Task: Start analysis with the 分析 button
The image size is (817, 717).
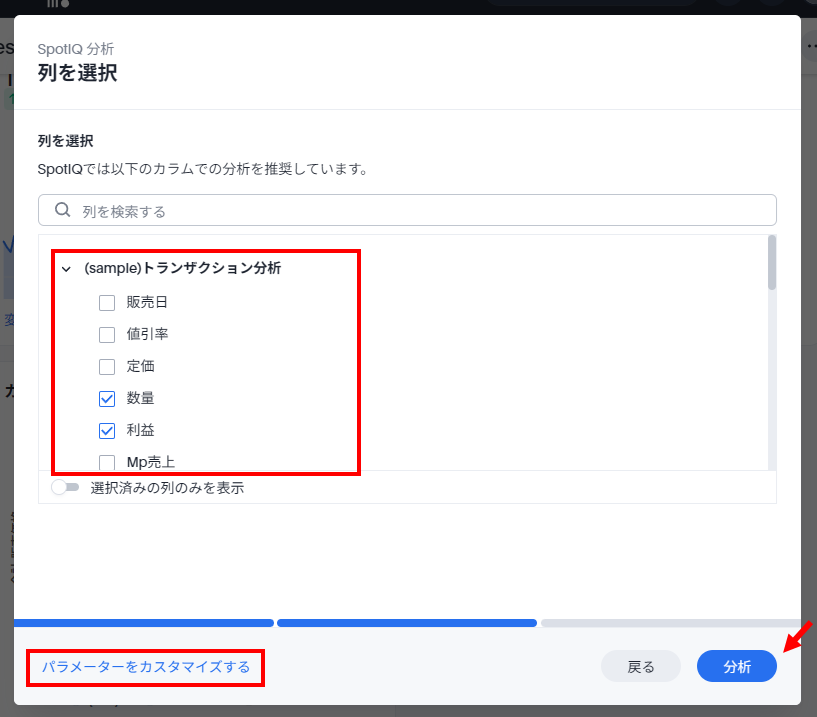Action: (x=736, y=667)
